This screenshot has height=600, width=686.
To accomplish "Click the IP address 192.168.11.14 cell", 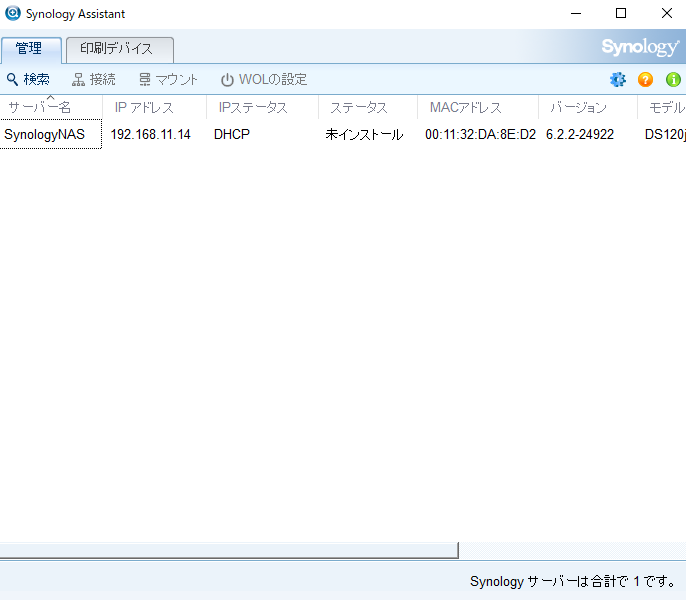I will pos(150,134).
